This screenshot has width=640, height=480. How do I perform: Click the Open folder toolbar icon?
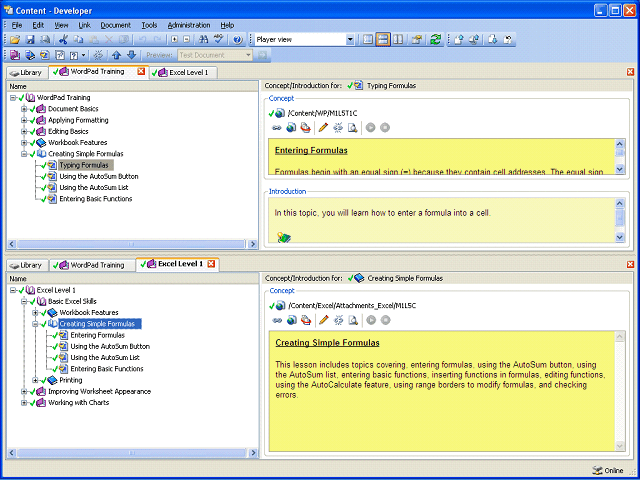pyautogui.click(x=15, y=40)
